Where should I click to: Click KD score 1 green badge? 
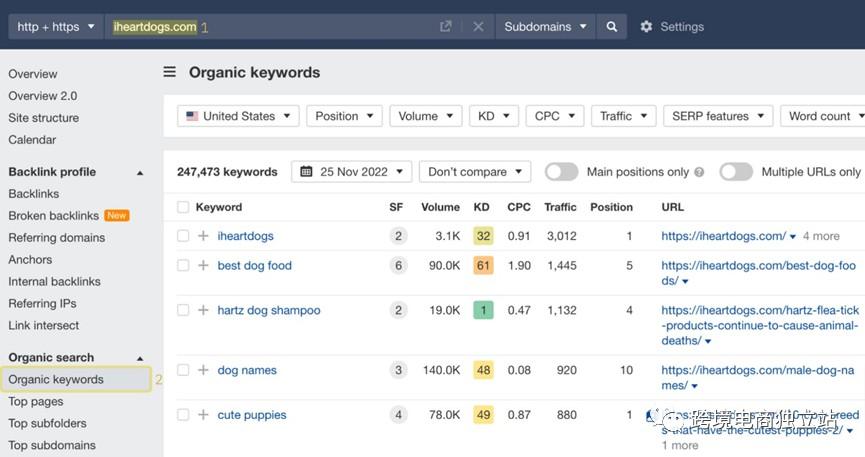pos(483,310)
